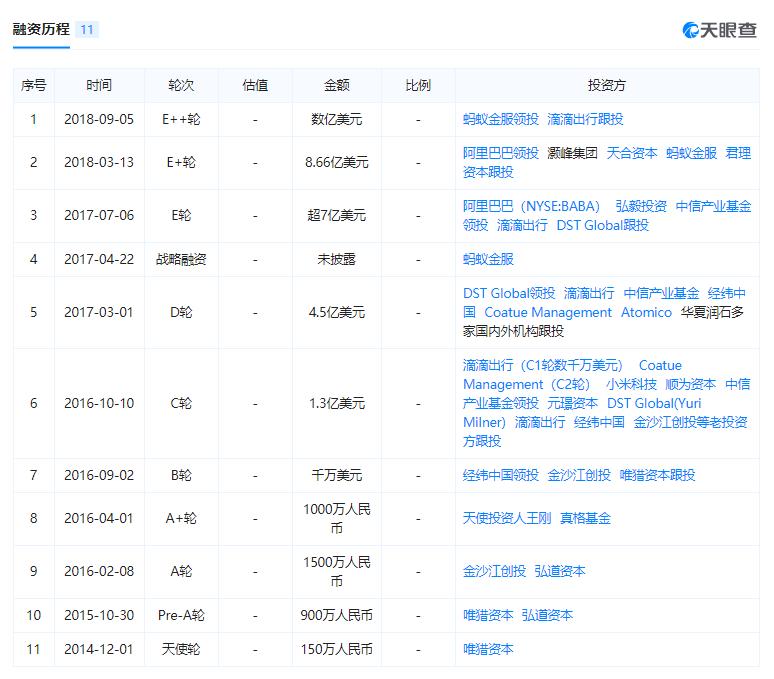Select the date cell 2014-12-01
This screenshot has width=774, height=679.
[x=99, y=650]
